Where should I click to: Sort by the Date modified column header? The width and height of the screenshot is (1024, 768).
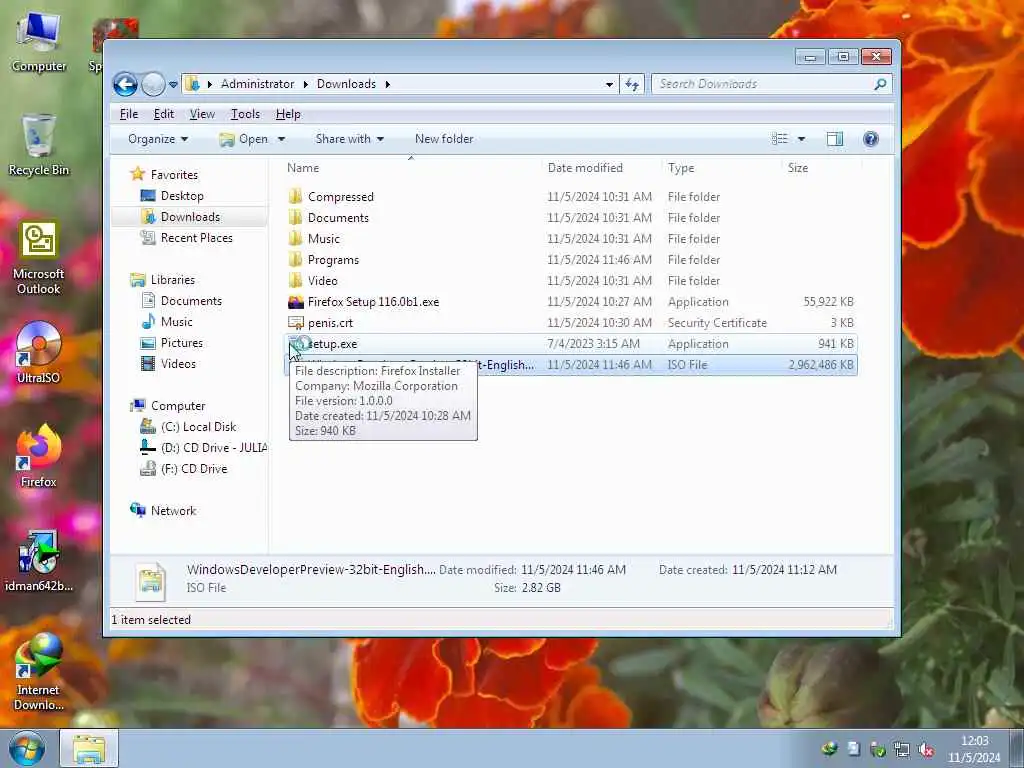(x=584, y=168)
